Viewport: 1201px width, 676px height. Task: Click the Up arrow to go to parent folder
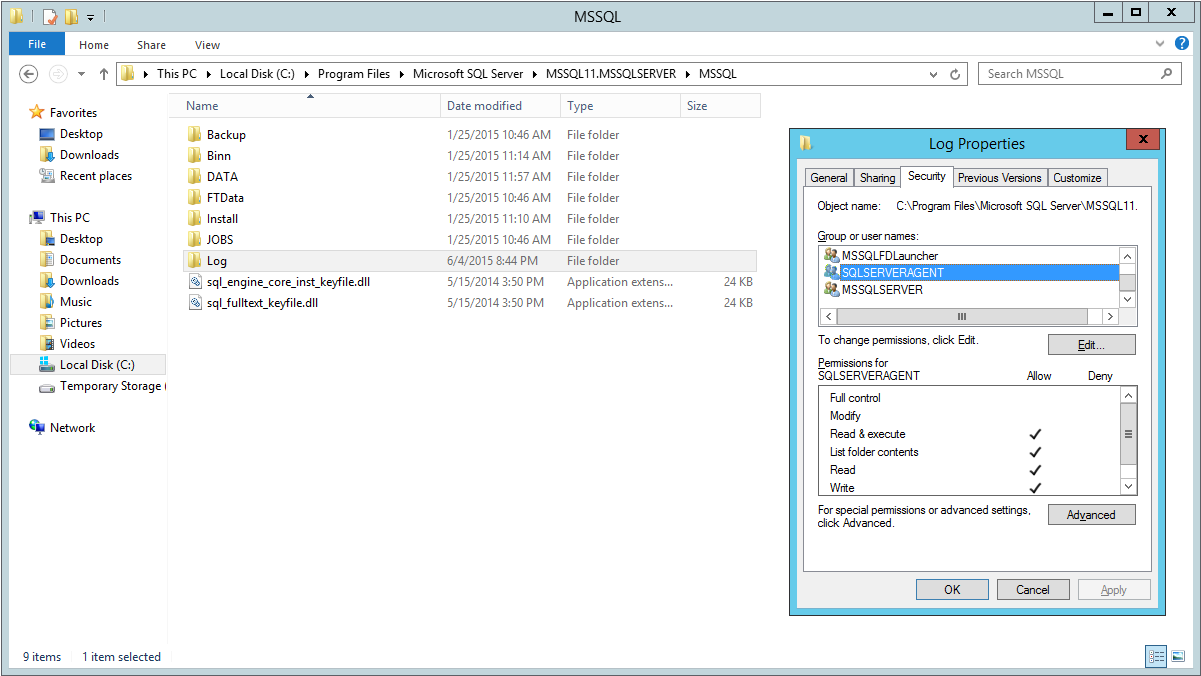coord(104,74)
